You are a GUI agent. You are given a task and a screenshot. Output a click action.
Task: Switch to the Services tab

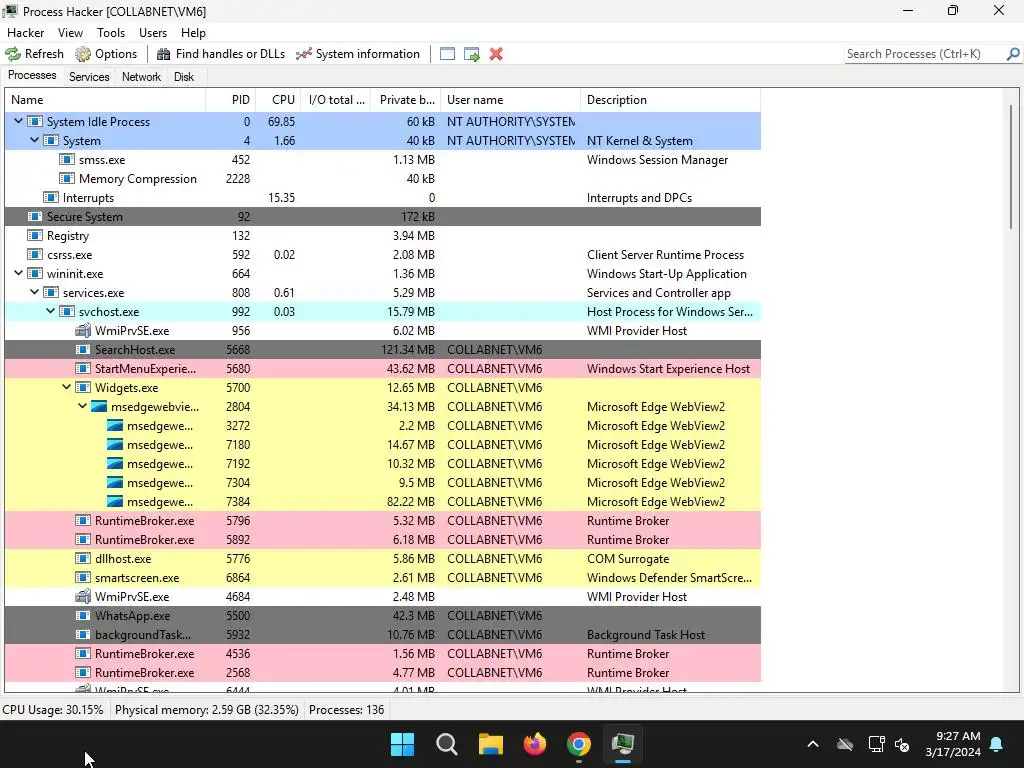tap(89, 76)
